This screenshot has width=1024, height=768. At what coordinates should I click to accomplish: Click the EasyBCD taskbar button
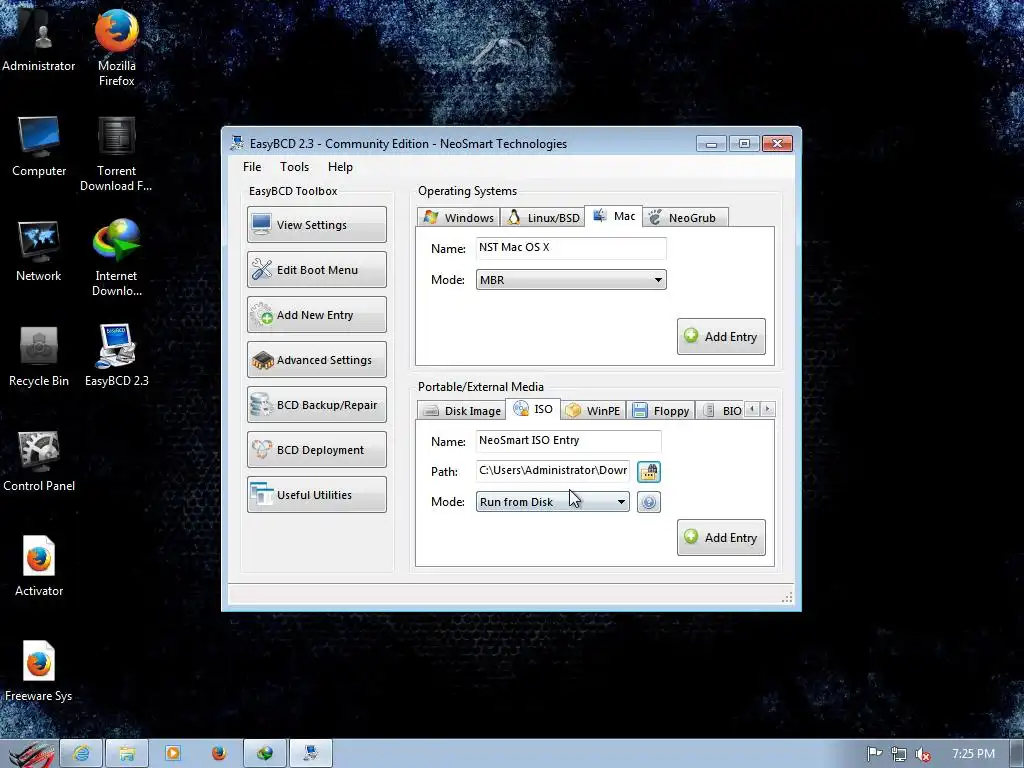click(311, 754)
